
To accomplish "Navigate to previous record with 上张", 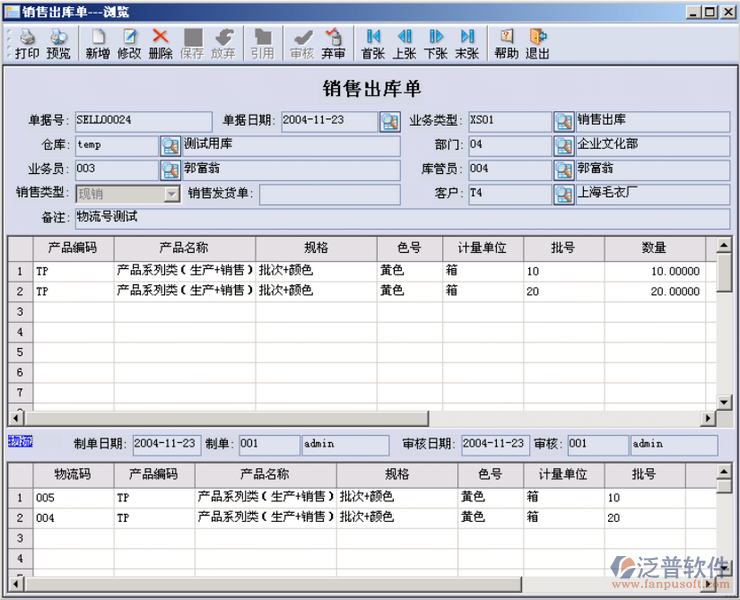I will tap(405, 44).
